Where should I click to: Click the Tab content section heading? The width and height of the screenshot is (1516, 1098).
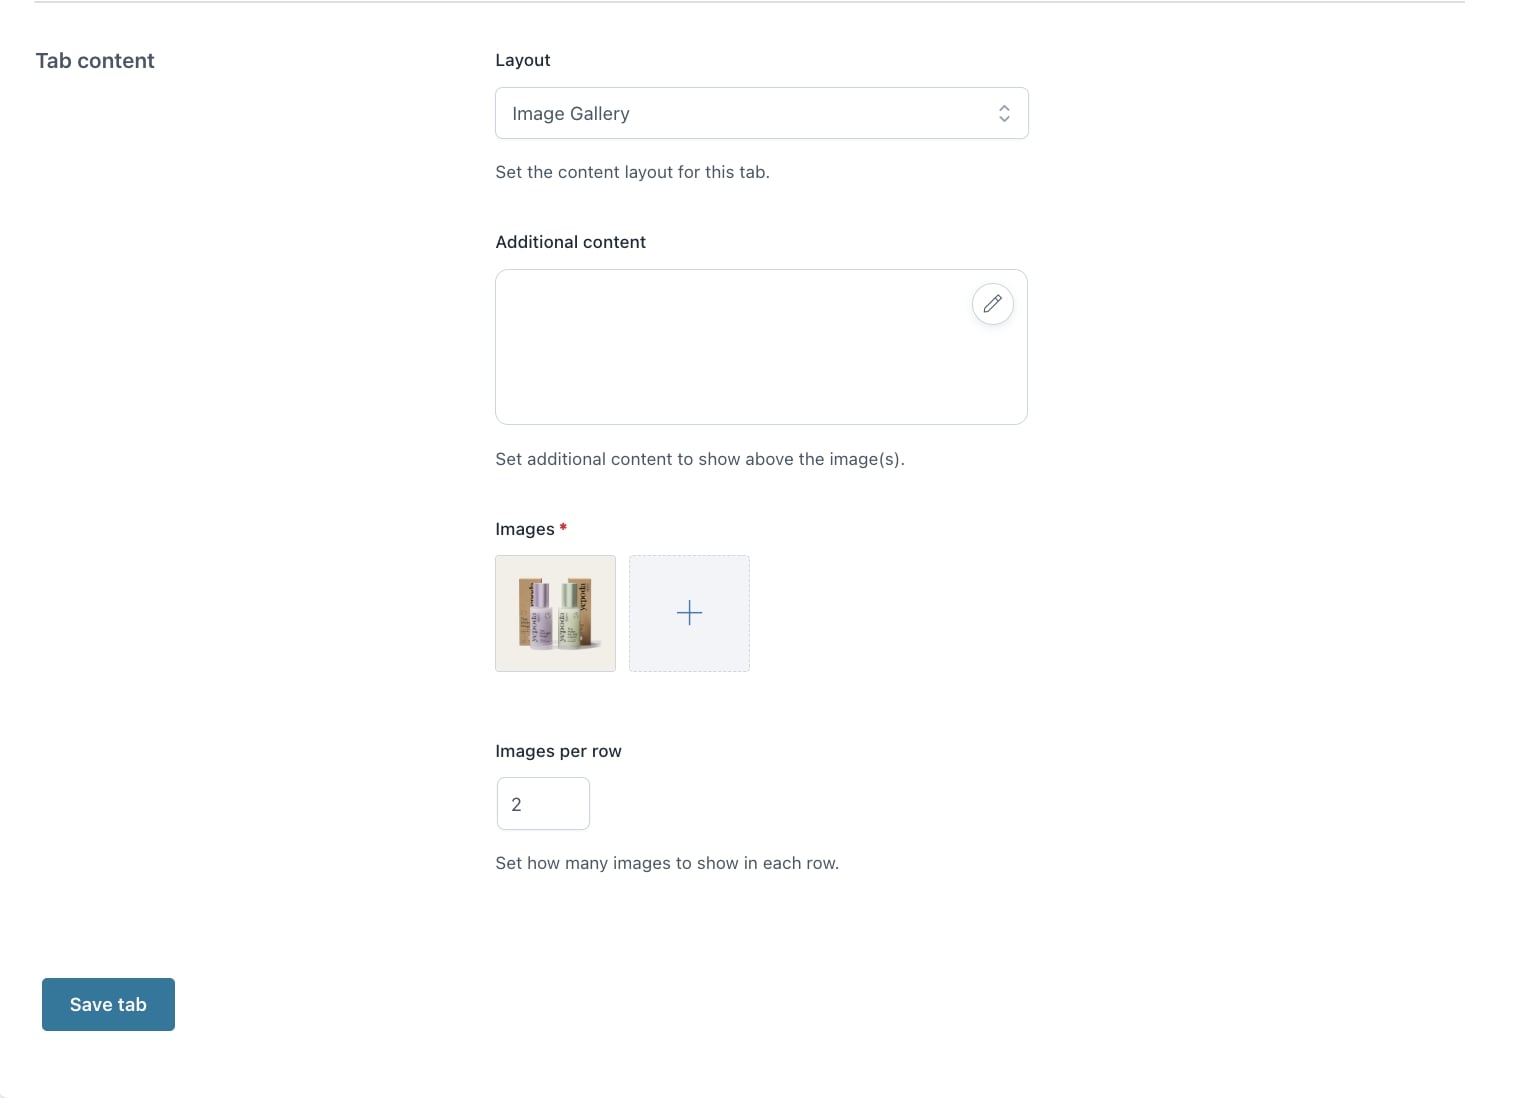pyautogui.click(x=95, y=61)
